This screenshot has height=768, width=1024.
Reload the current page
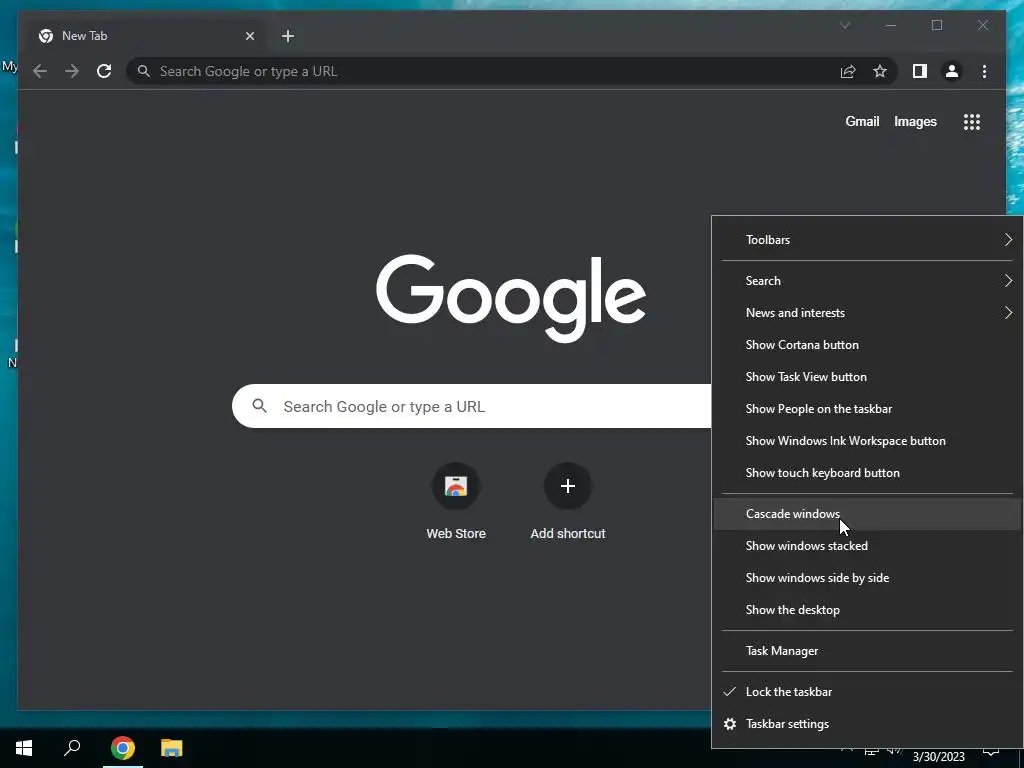[104, 71]
